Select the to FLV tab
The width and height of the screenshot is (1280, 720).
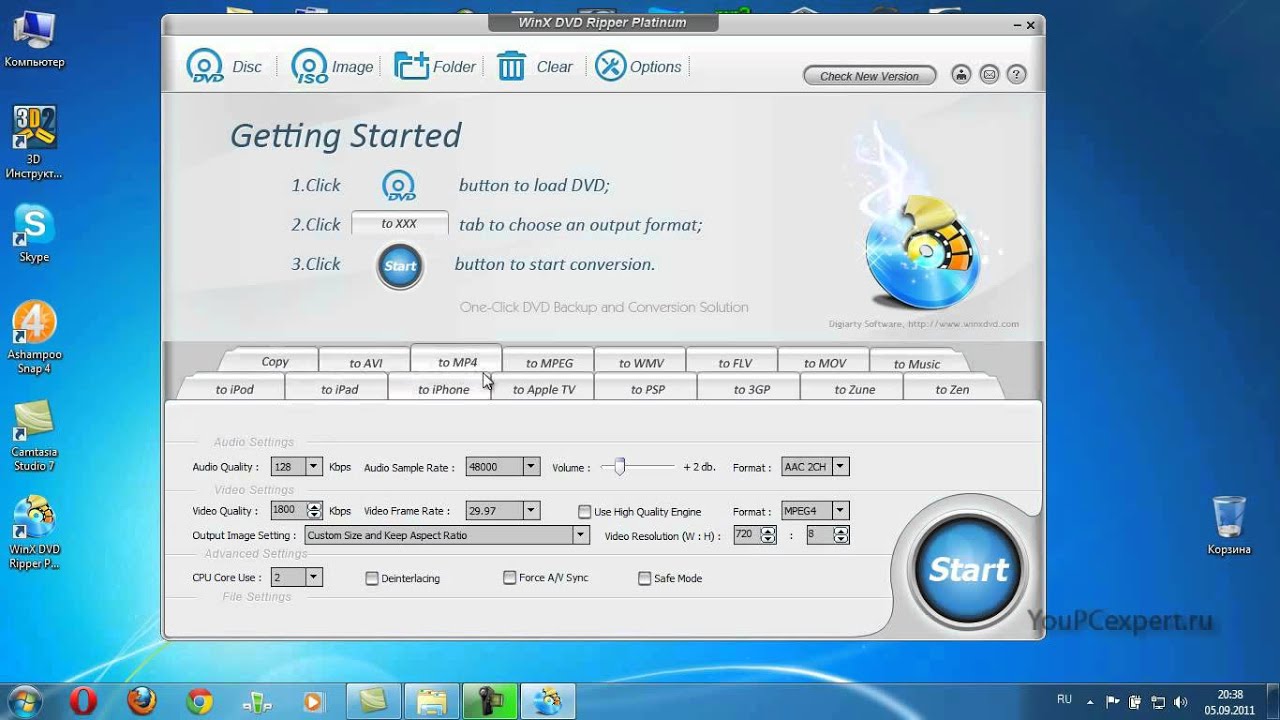point(735,363)
